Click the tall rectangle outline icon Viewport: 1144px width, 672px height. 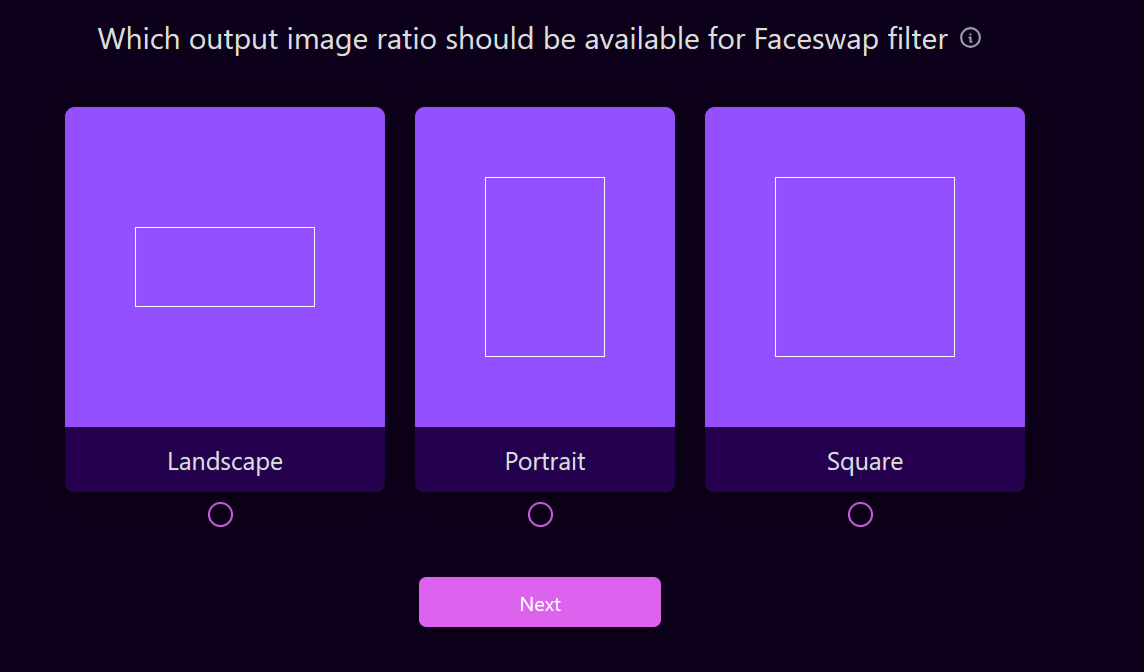click(545, 267)
